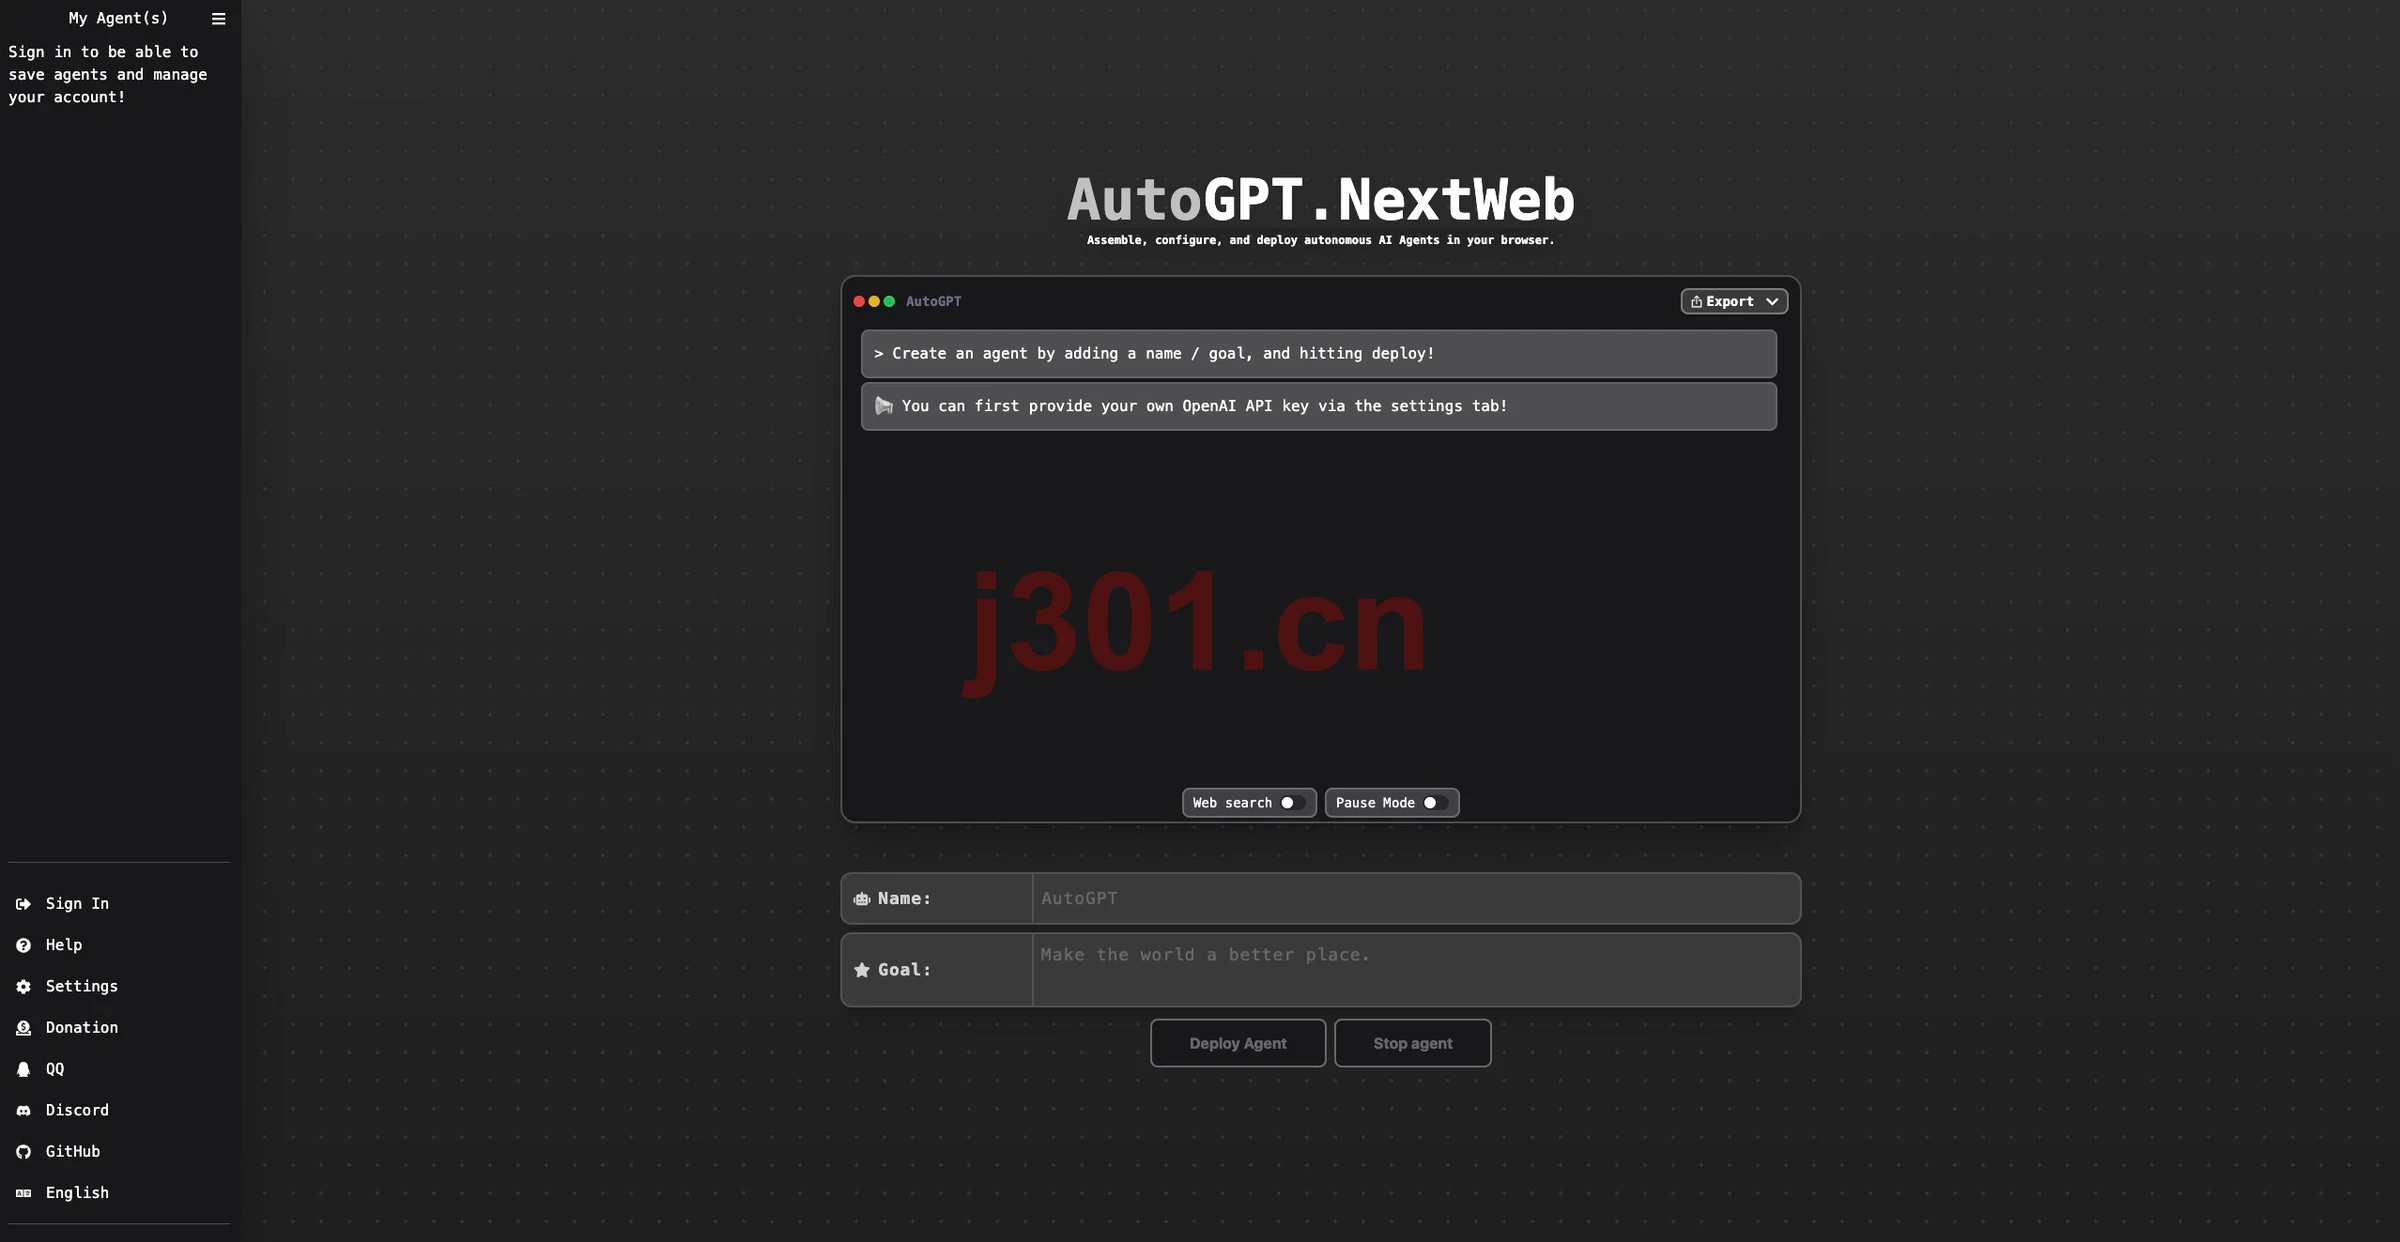The width and height of the screenshot is (2400, 1242).
Task: Click the megaphone icon in the API key message
Action: [x=883, y=406]
